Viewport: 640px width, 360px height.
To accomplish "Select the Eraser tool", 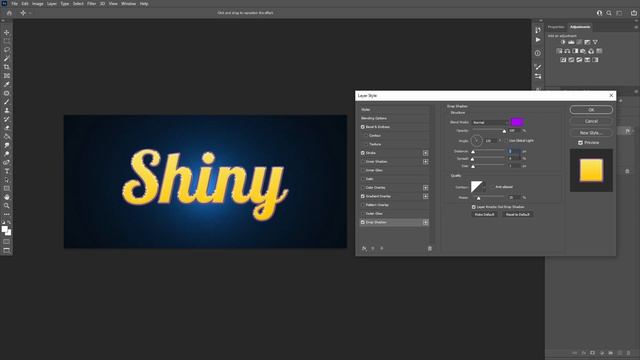I will tap(7, 128).
